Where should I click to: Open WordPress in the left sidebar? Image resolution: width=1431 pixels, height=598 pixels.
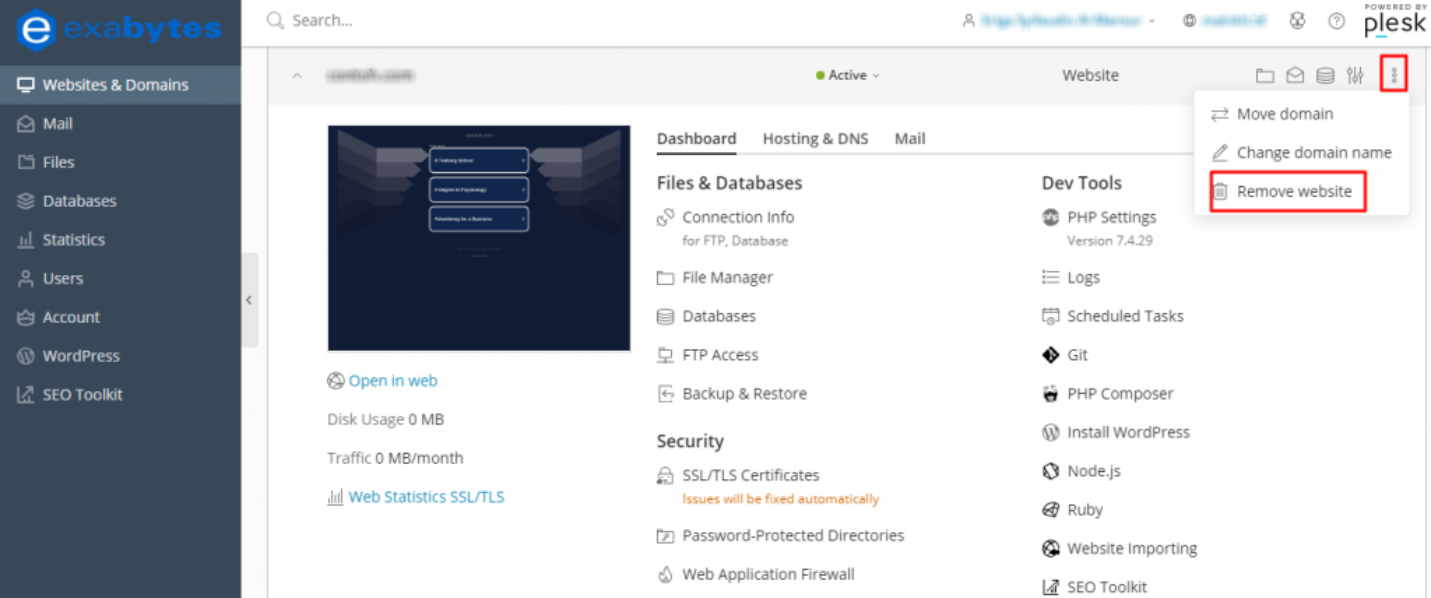click(x=120, y=356)
